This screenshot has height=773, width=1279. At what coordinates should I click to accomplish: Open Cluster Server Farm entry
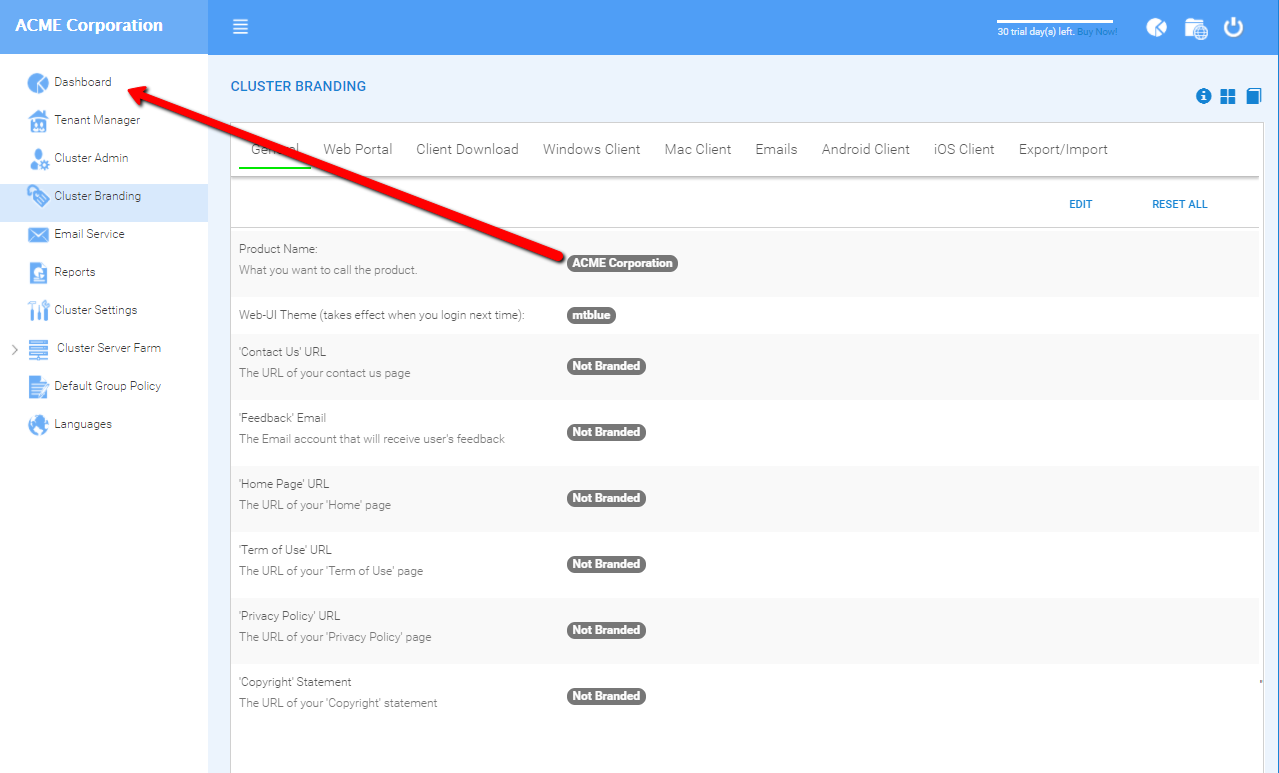109,348
